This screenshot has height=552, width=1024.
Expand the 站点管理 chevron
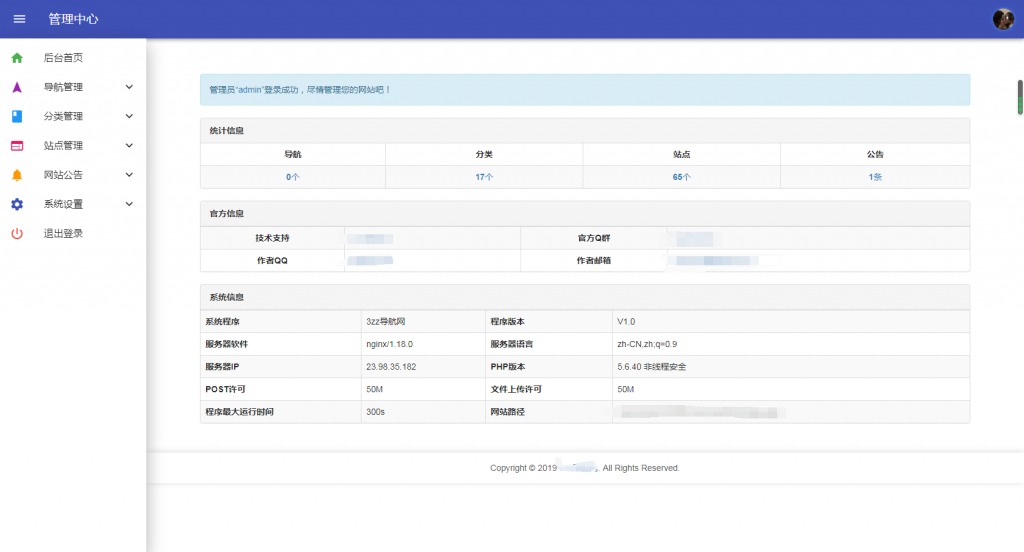[129, 146]
